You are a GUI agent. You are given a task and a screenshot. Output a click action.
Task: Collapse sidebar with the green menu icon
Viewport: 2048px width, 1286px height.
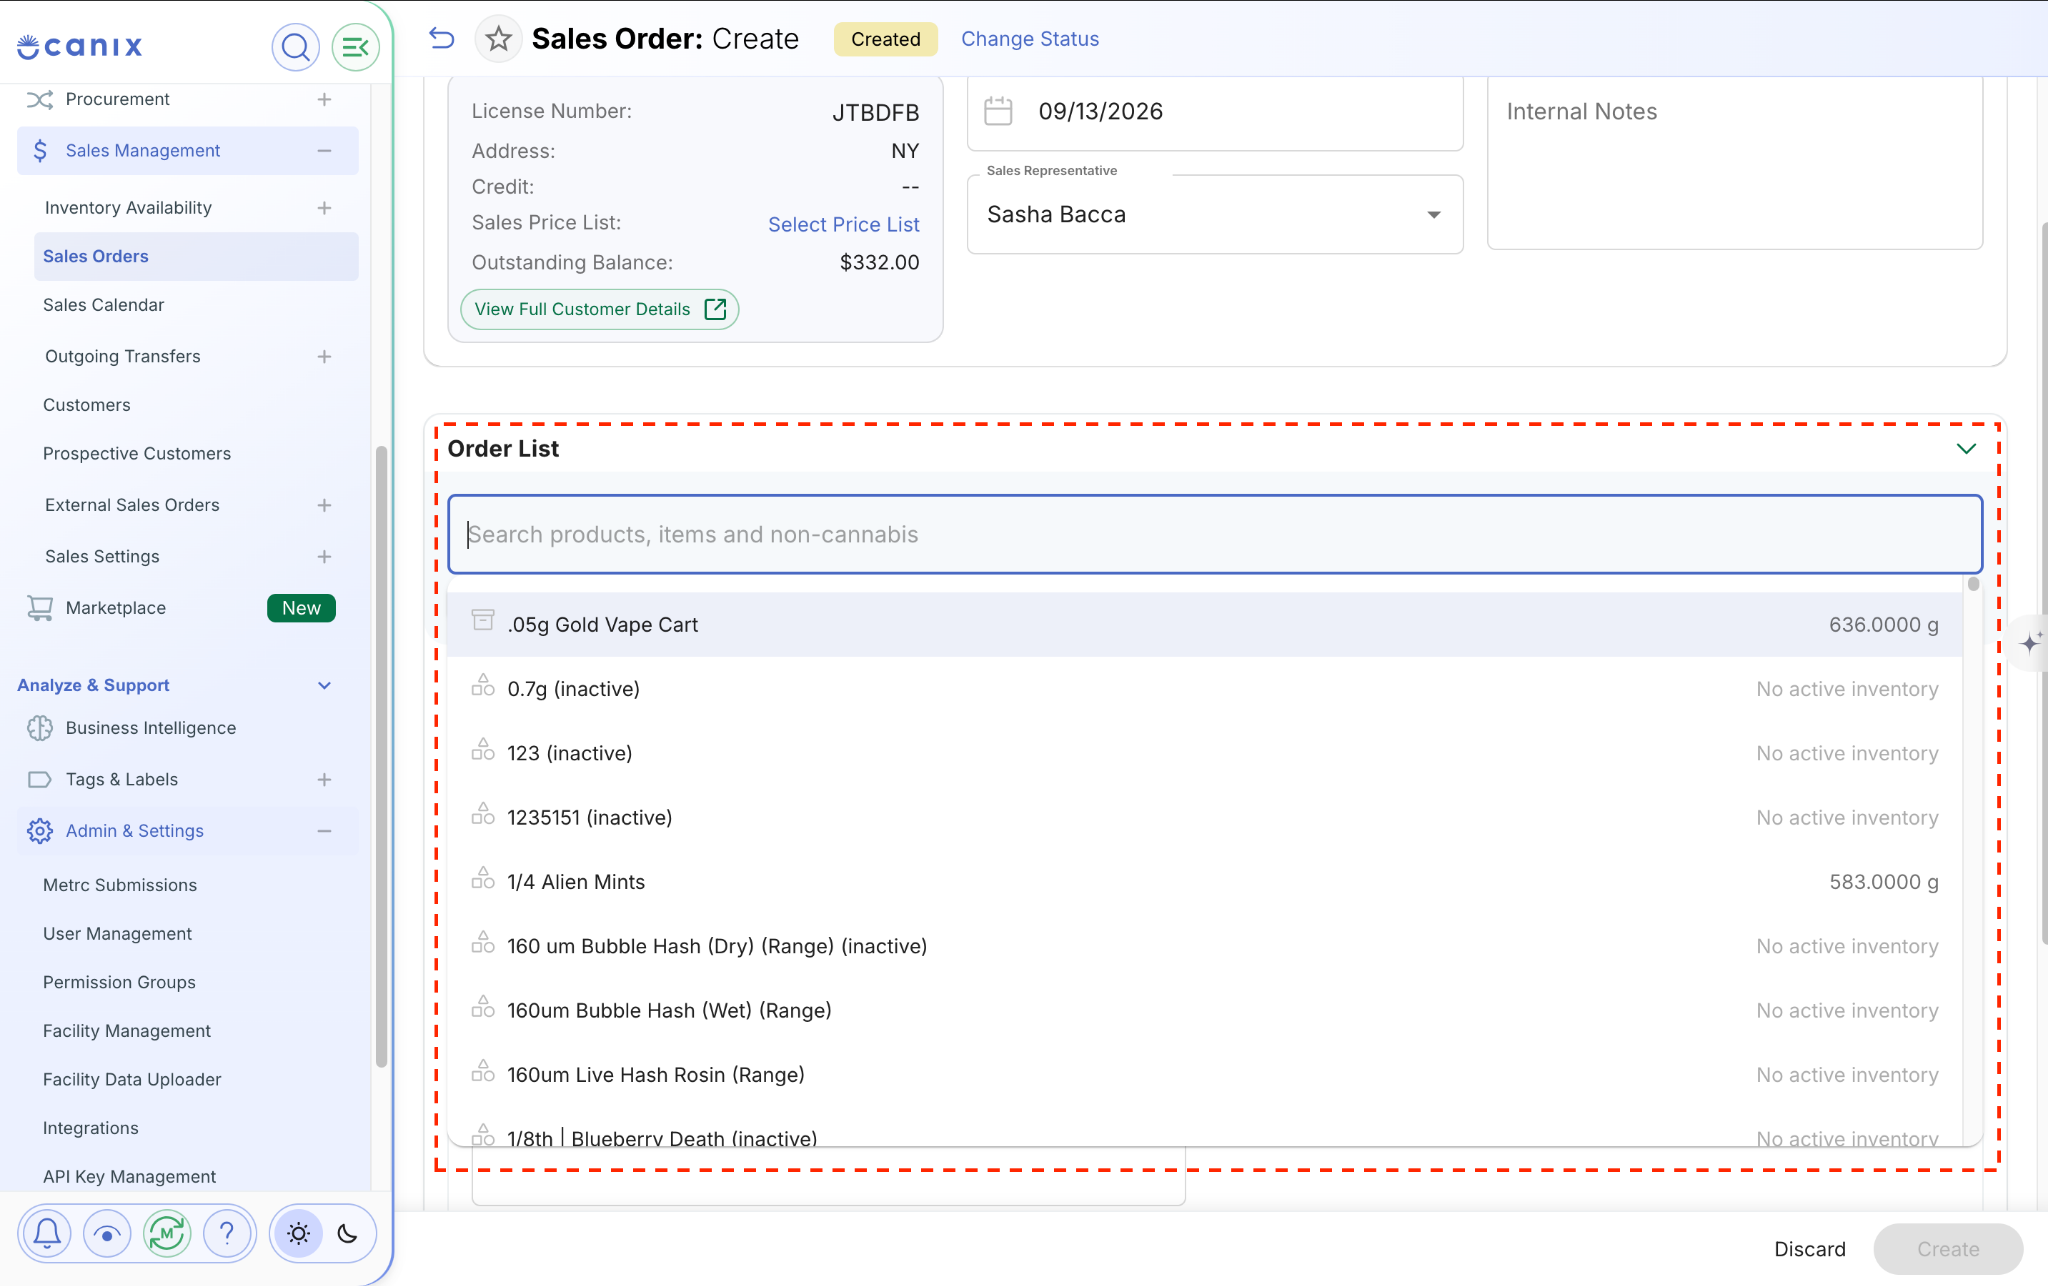pyautogui.click(x=355, y=47)
